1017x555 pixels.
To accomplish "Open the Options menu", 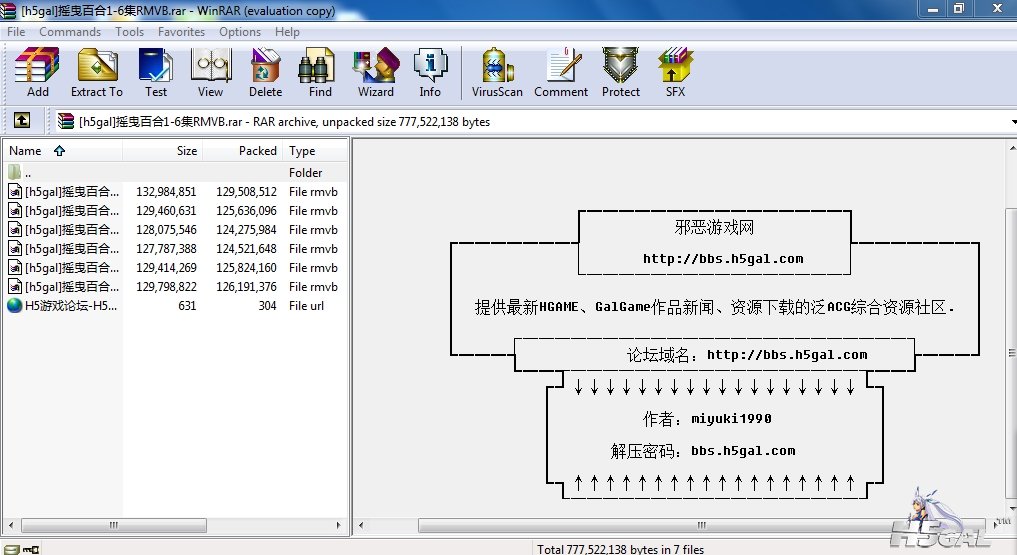I will 239,32.
